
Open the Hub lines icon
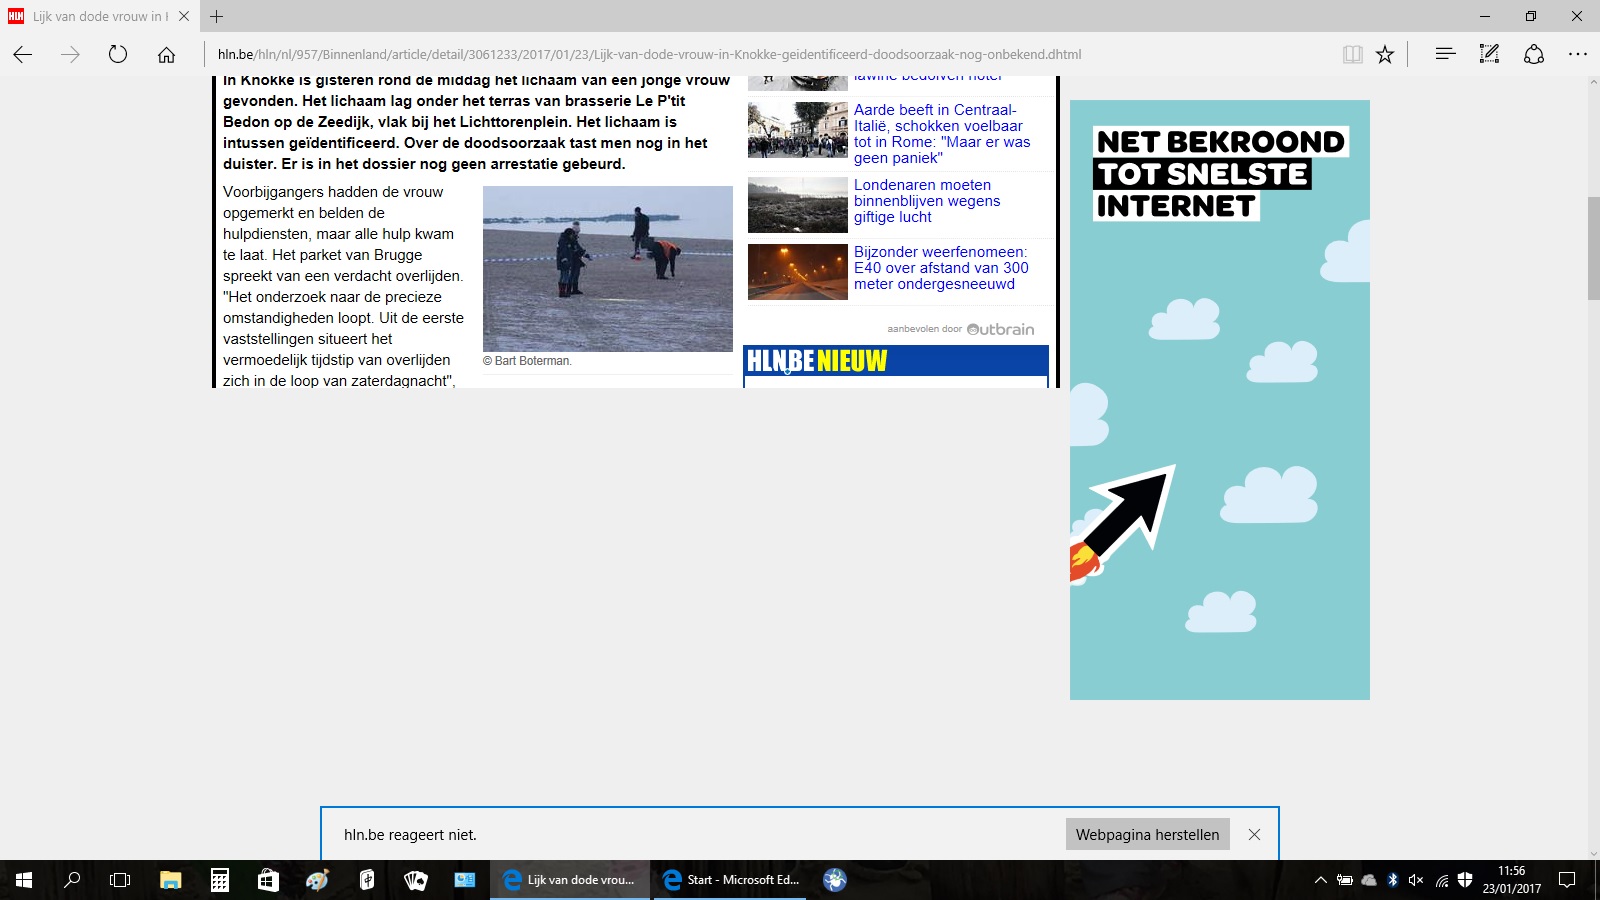(x=1445, y=54)
